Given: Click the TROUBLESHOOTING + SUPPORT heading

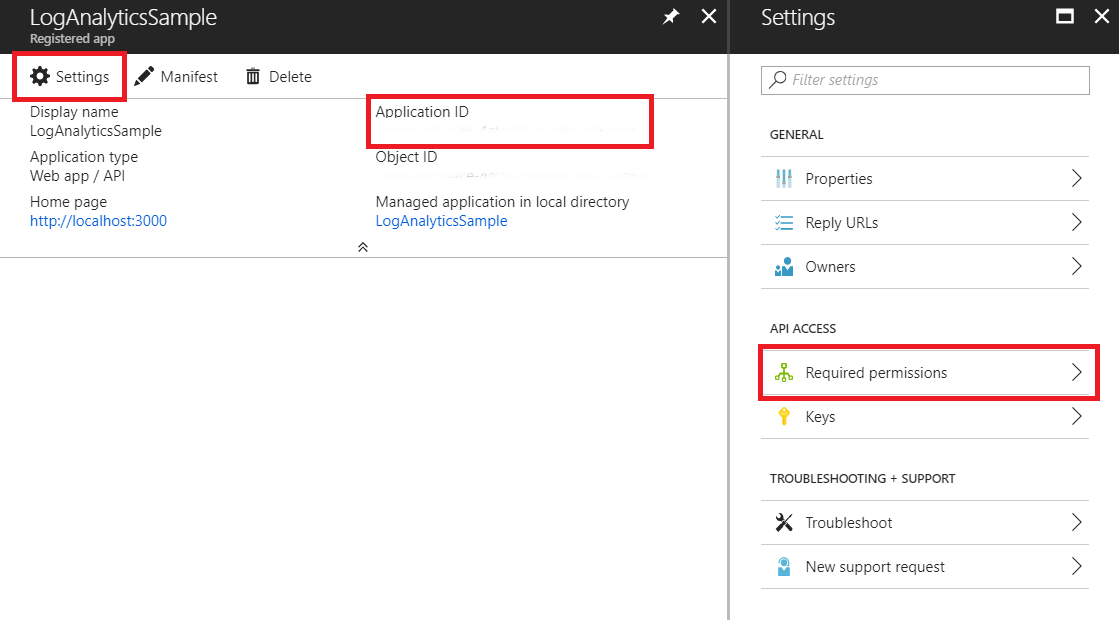Looking at the screenshot, I should pyautogui.click(x=862, y=479).
